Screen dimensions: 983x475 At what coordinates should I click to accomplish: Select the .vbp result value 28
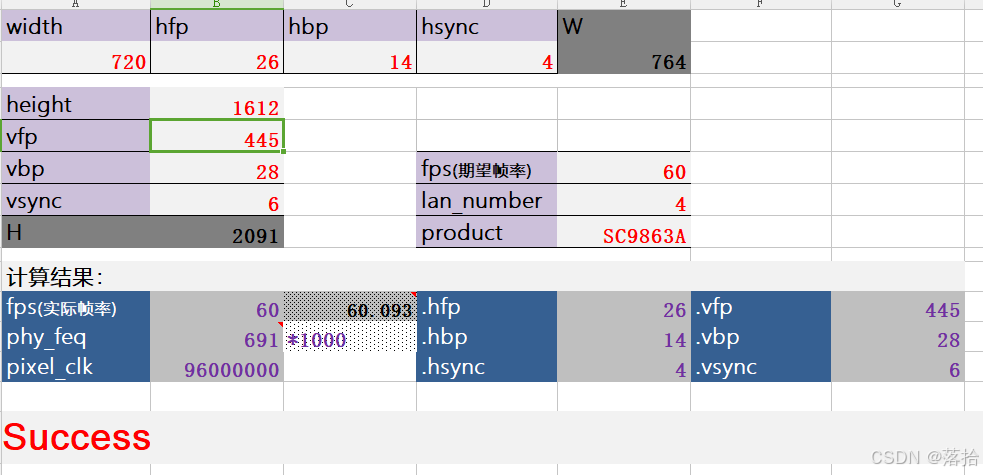click(898, 337)
